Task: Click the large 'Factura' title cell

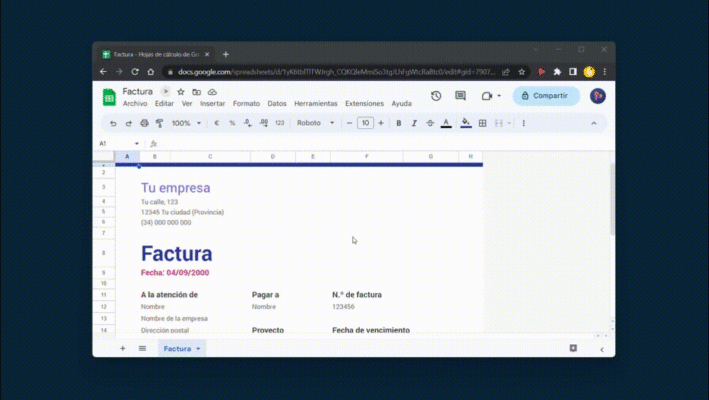Action: coord(176,253)
